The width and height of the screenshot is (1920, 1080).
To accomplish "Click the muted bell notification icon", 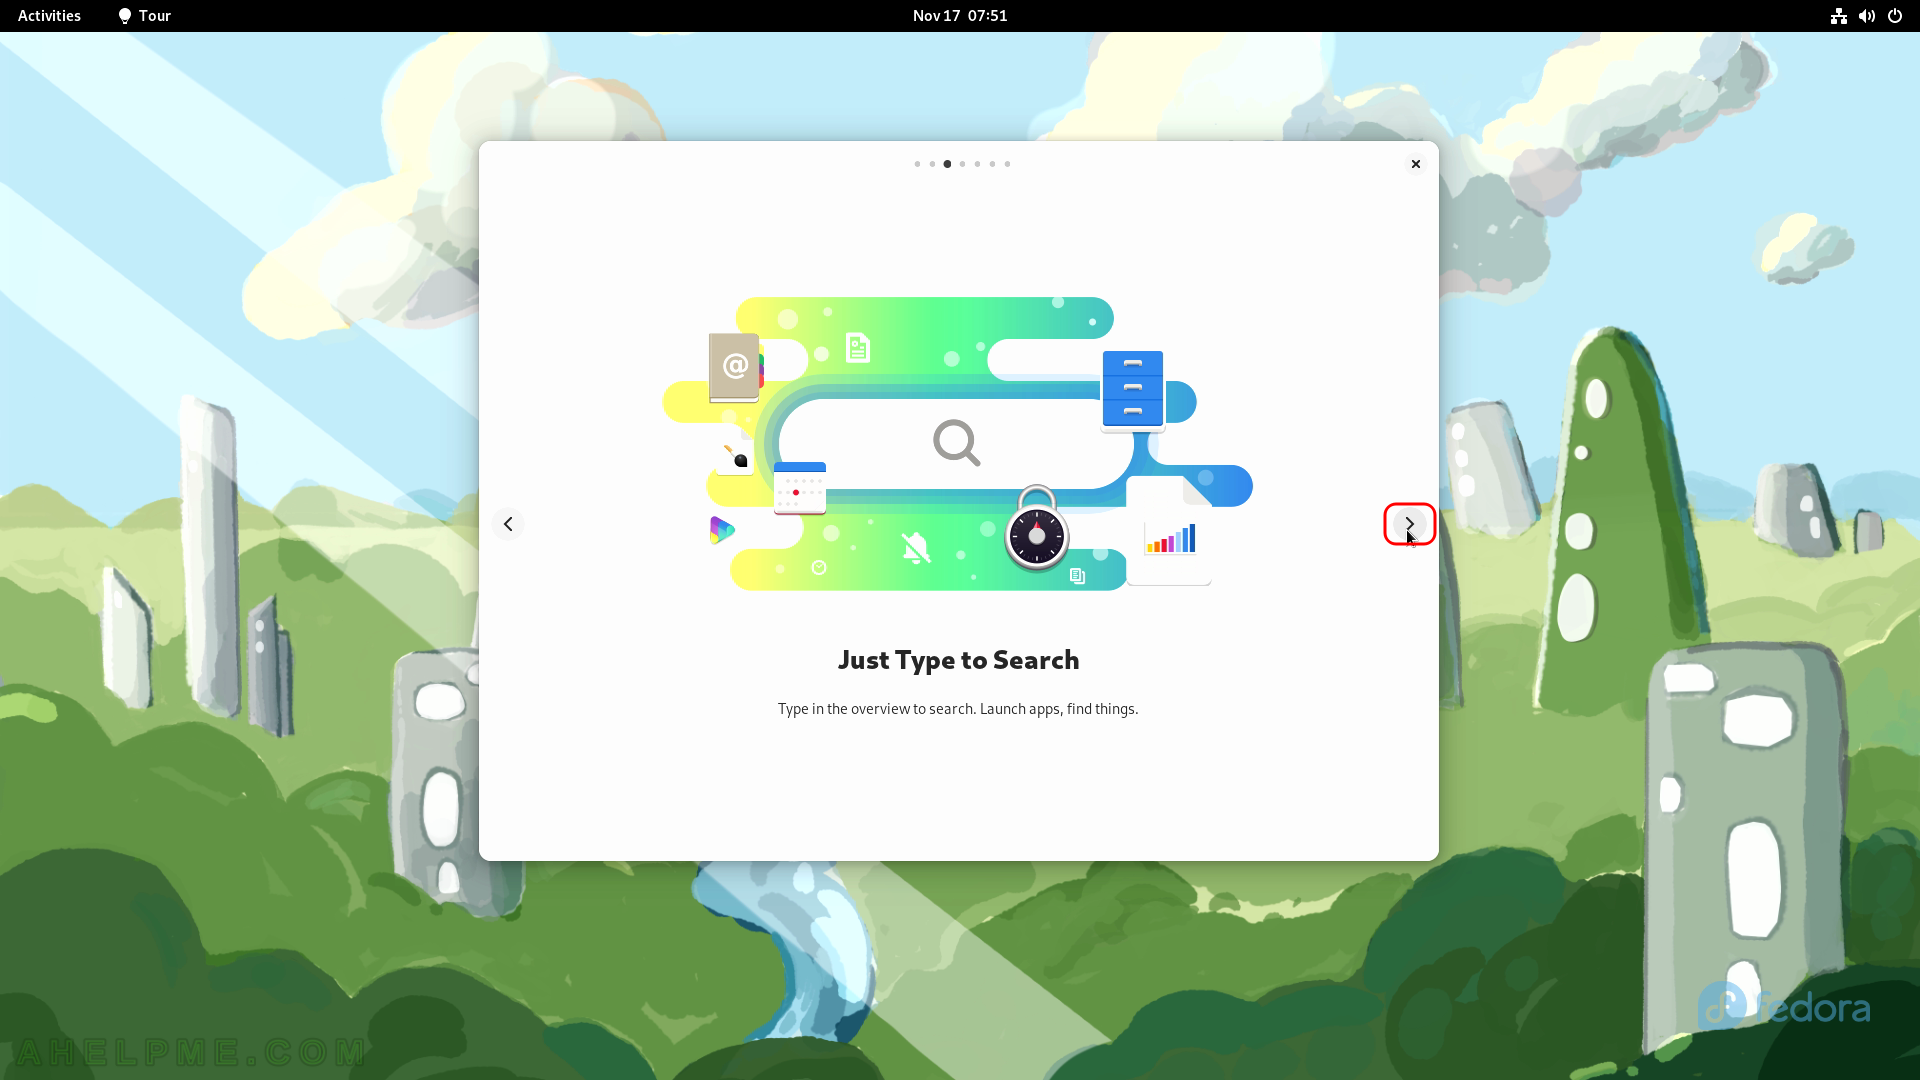I will pyautogui.click(x=915, y=548).
